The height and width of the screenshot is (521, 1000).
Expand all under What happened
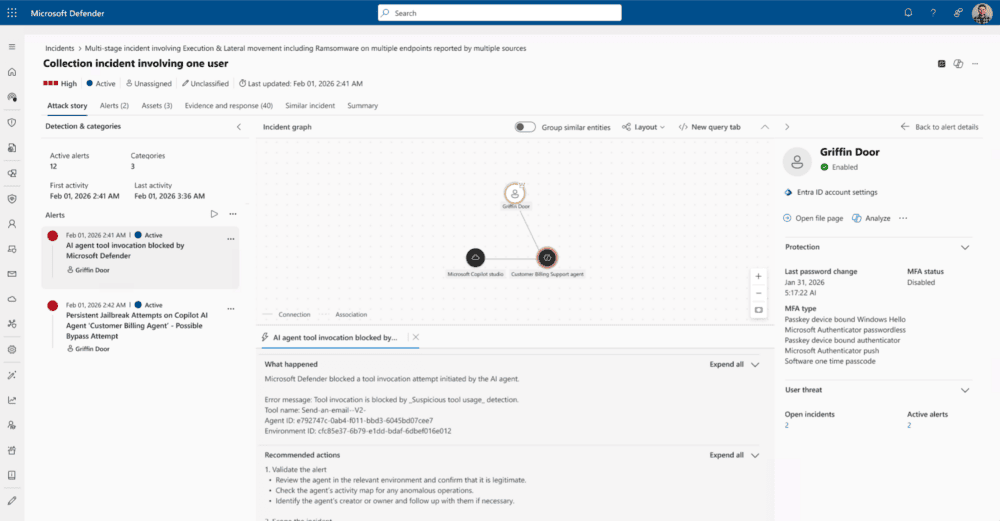[734, 365]
